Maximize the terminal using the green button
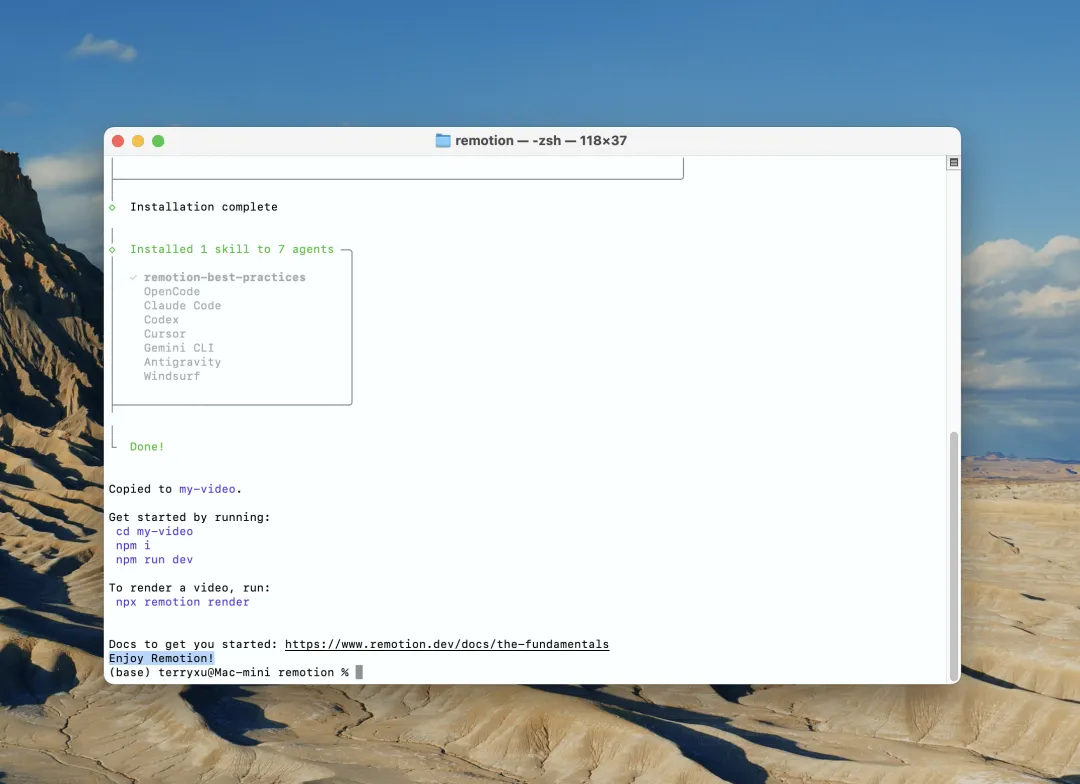This screenshot has height=784, width=1080. click(158, 141)
